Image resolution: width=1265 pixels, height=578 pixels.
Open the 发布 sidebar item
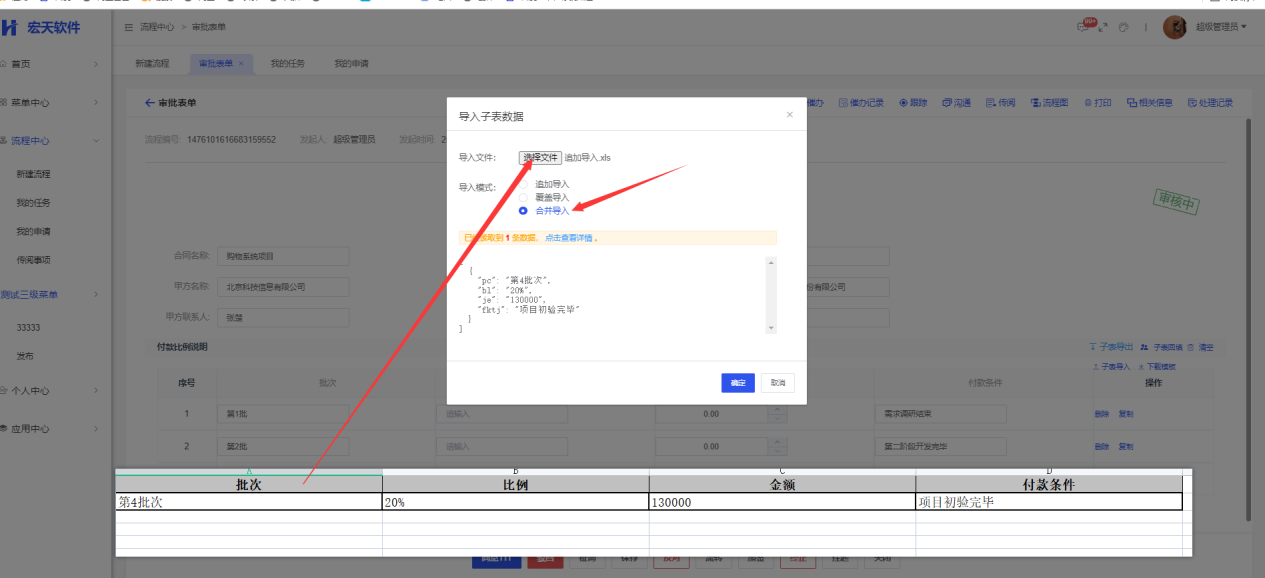point(25,356)
